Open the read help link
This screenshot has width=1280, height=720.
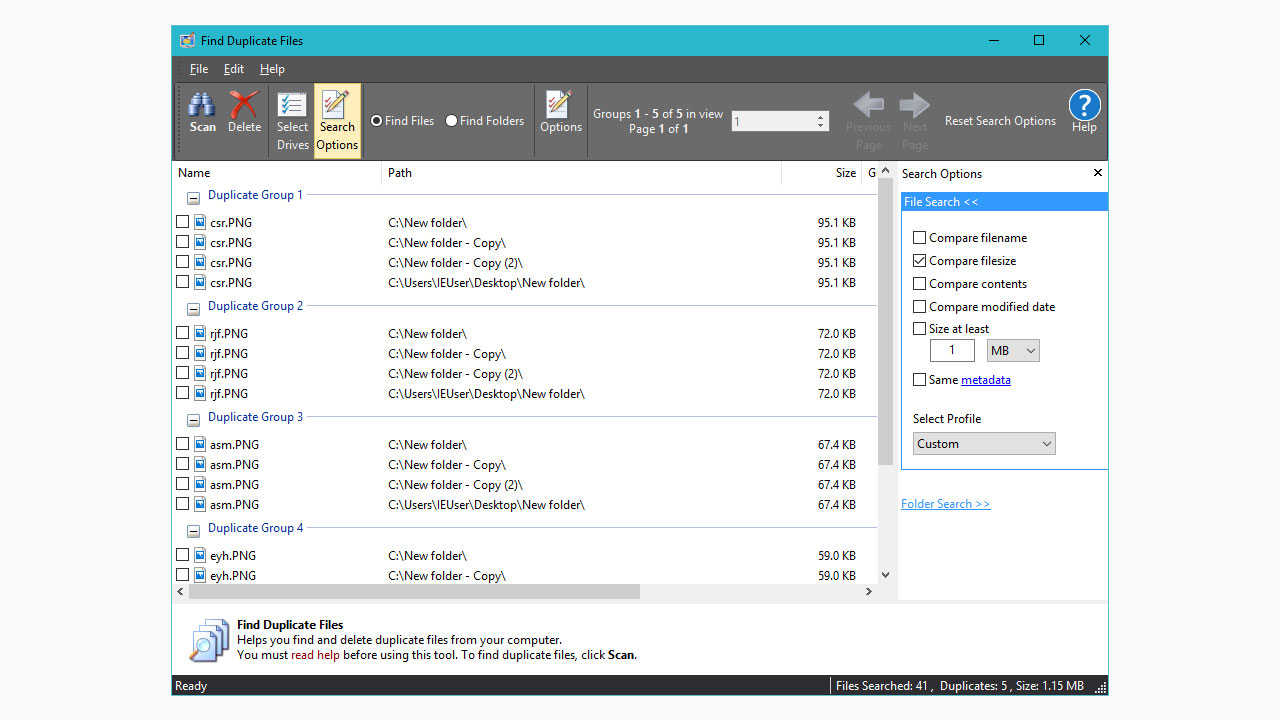tap(315, 655)
